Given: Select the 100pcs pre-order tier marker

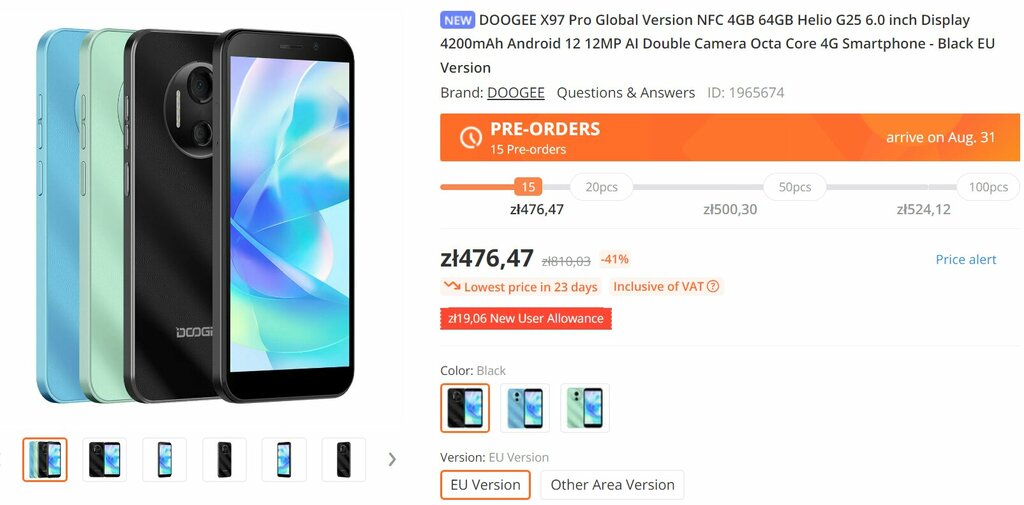Looking at the screenshot, I should click(988, 187).
